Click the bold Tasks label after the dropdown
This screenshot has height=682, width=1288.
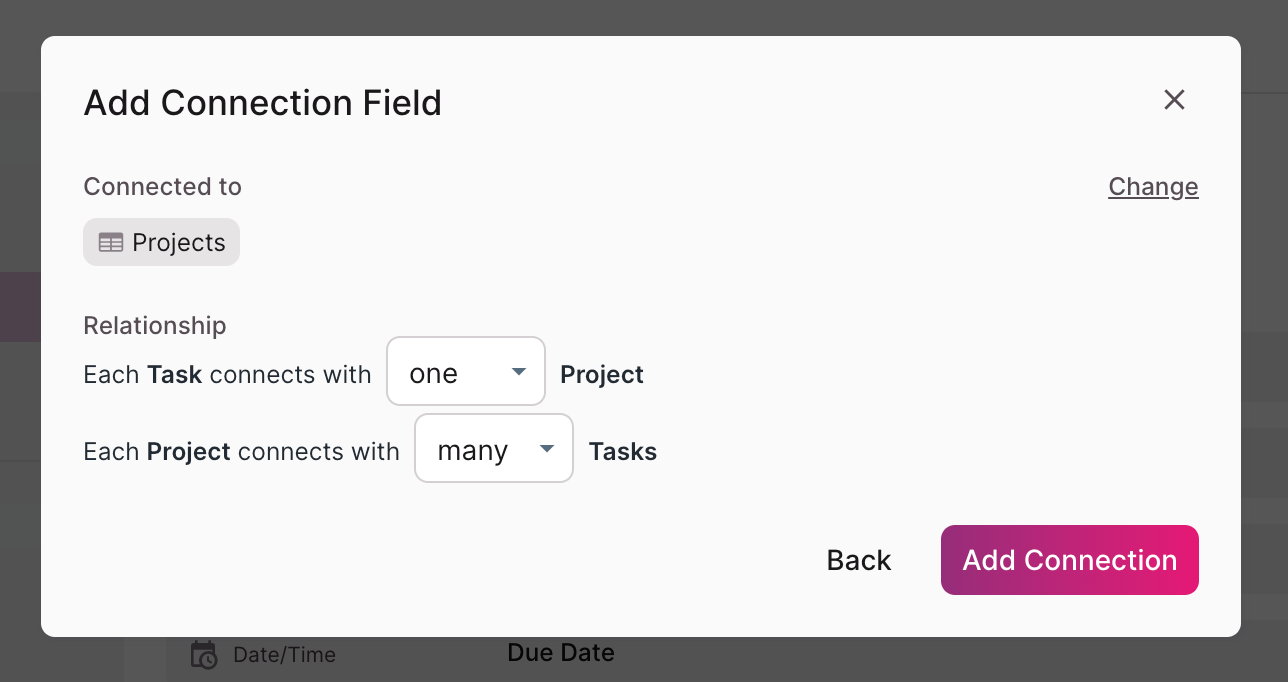tap(623, 451)
